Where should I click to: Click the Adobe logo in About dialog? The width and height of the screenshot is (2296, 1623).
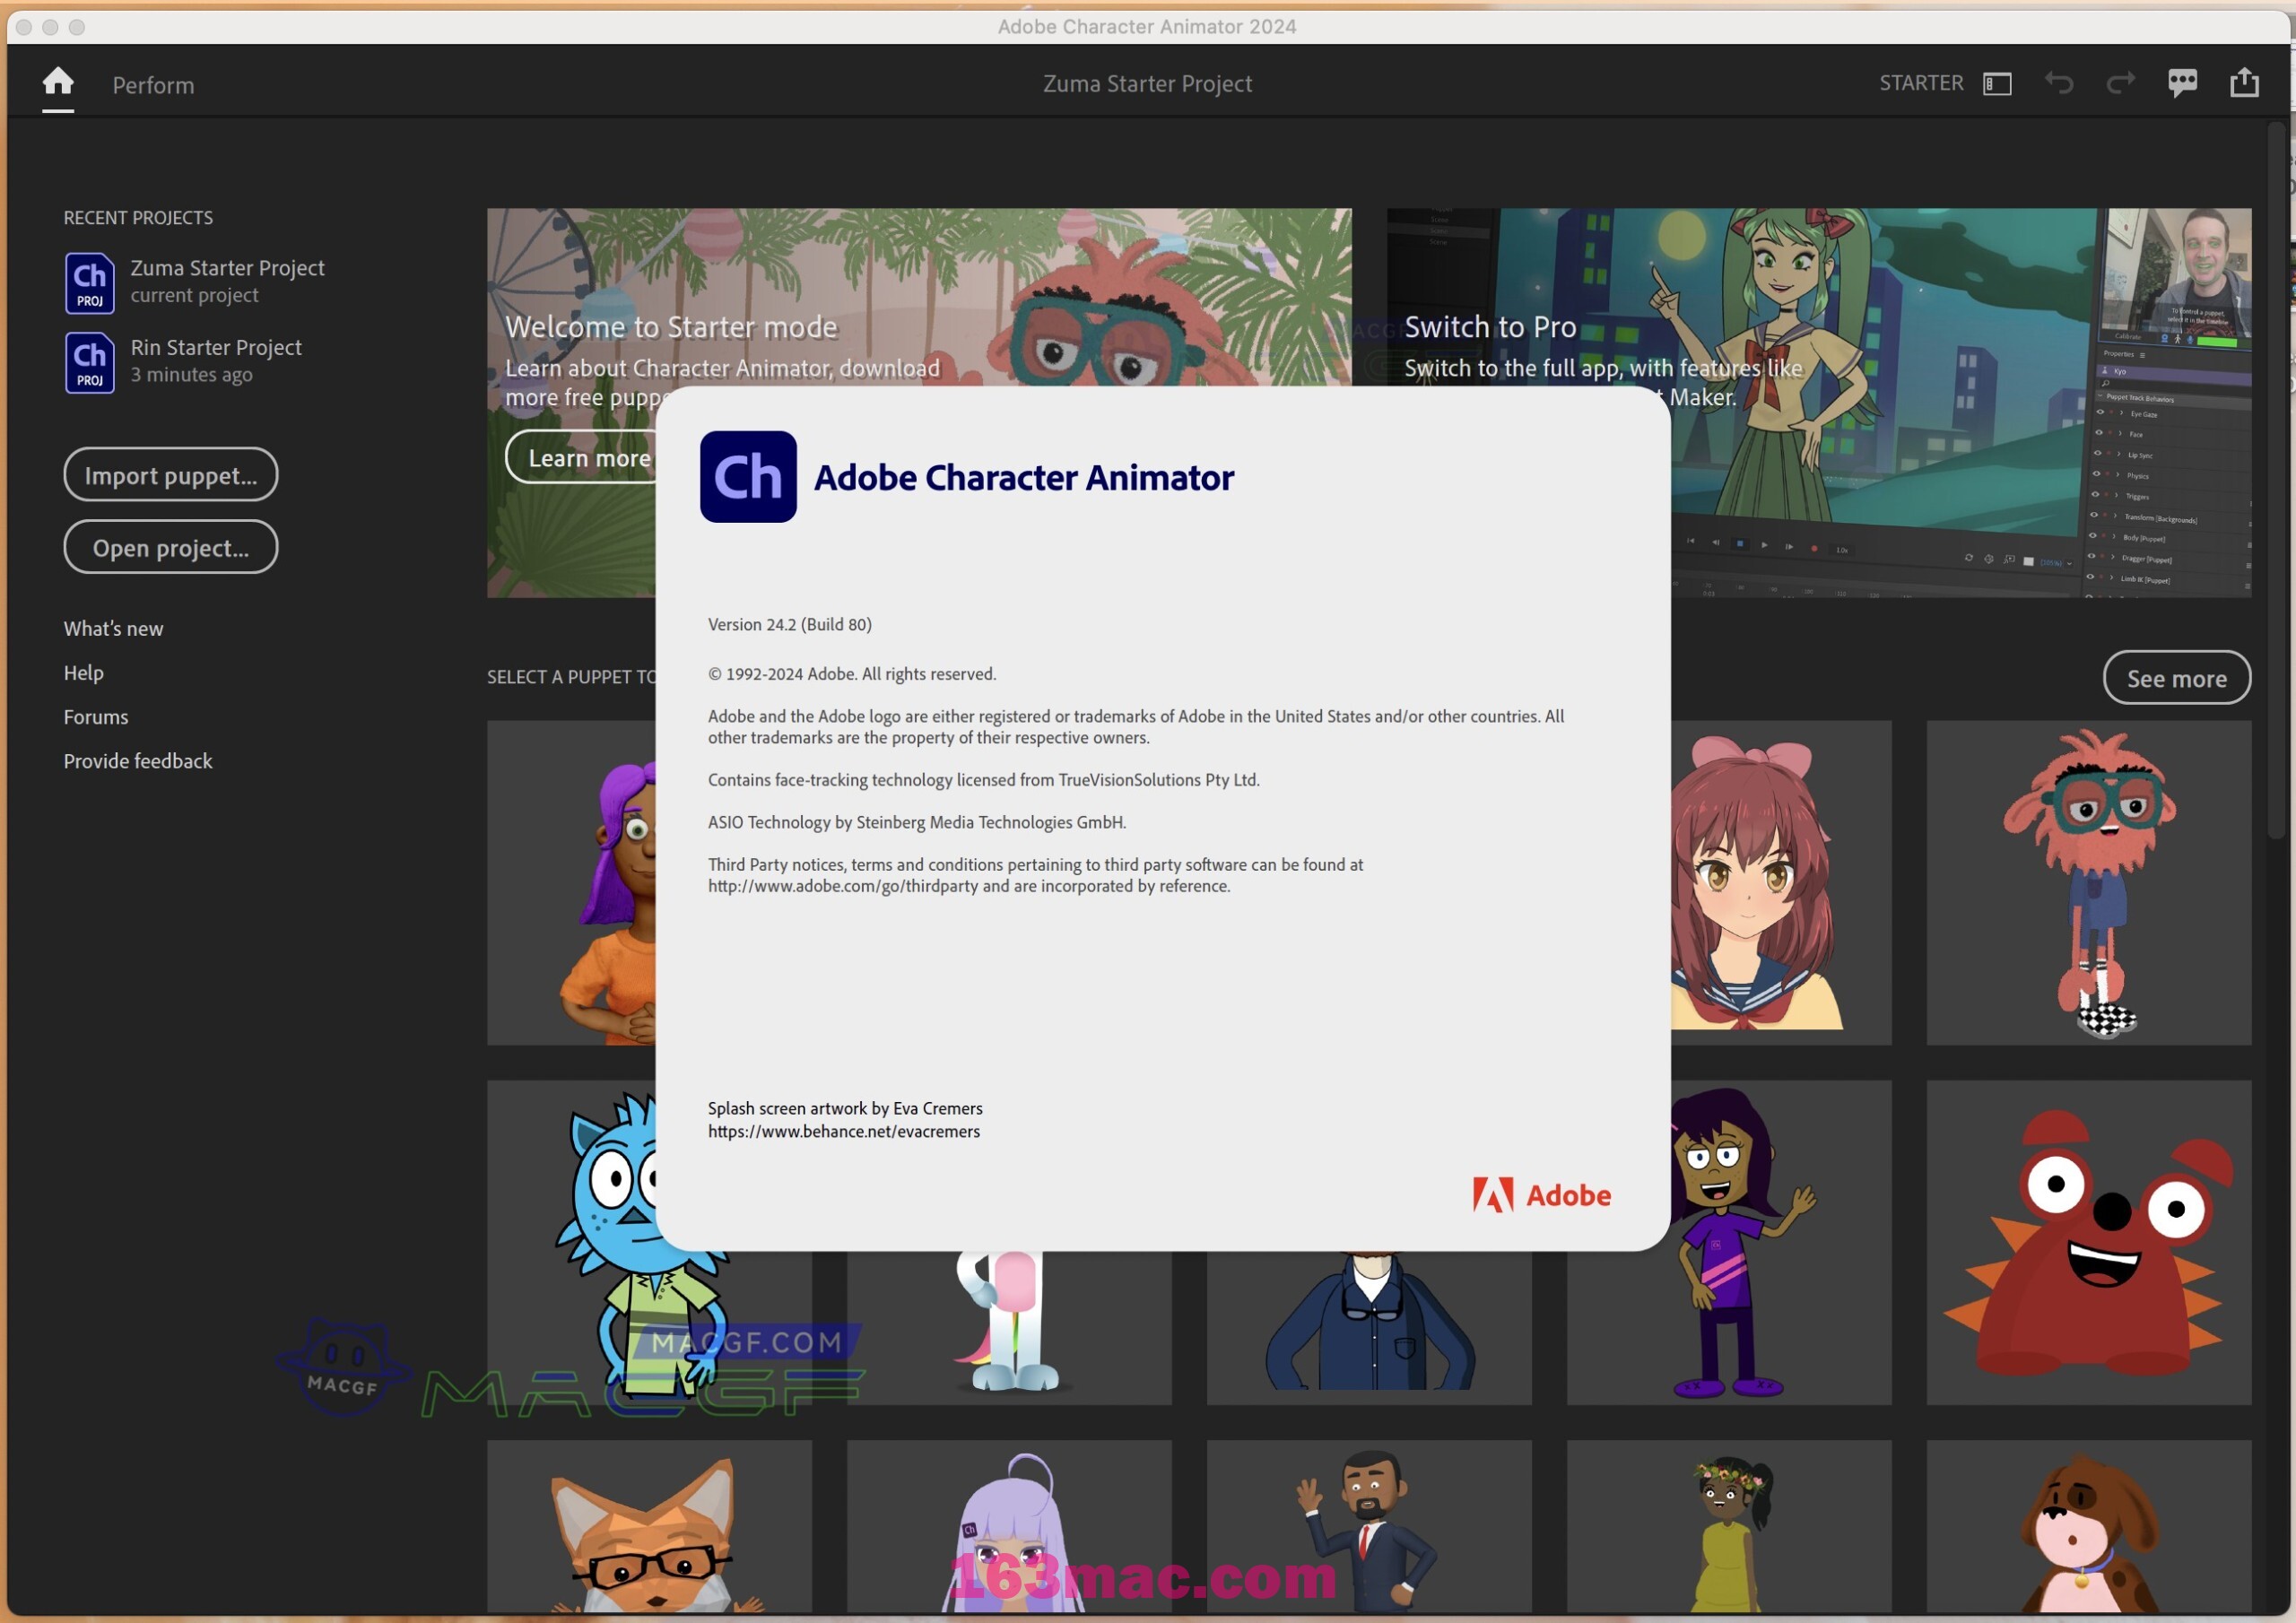(x=1541, y=1195)
